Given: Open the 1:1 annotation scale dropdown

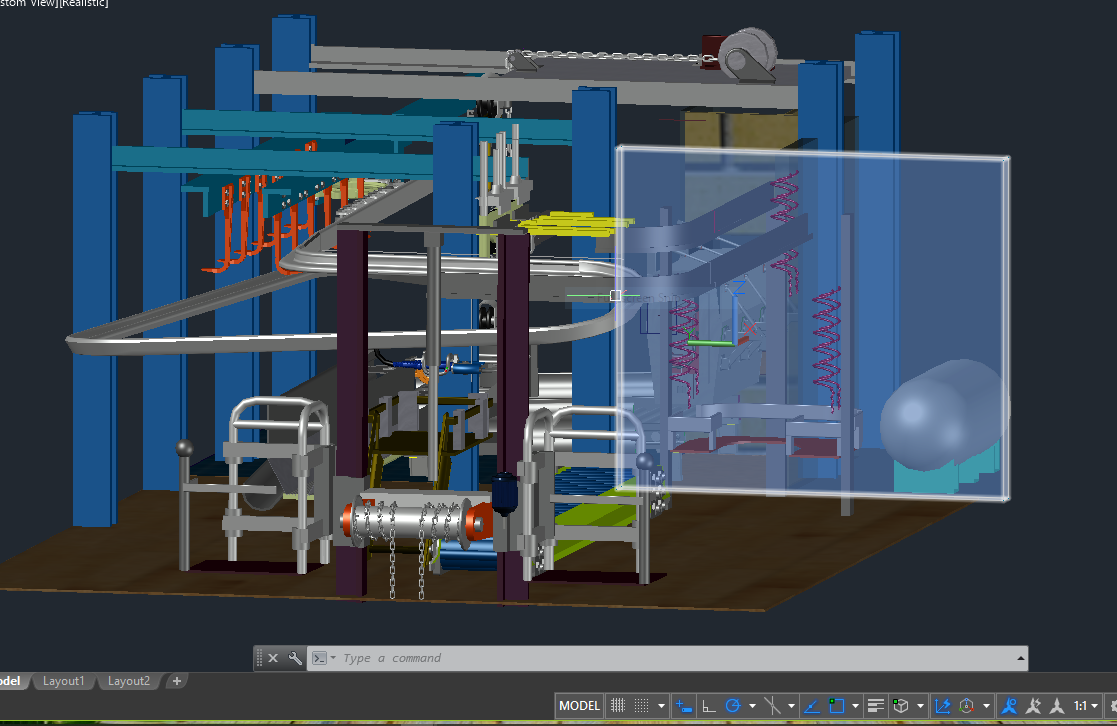Looking at the screenshot, I should click(x=1084, y=705).
